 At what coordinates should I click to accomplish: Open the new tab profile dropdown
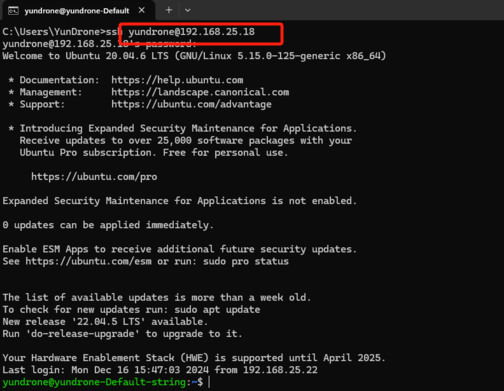pyautogui.click(x=188, y=10)
